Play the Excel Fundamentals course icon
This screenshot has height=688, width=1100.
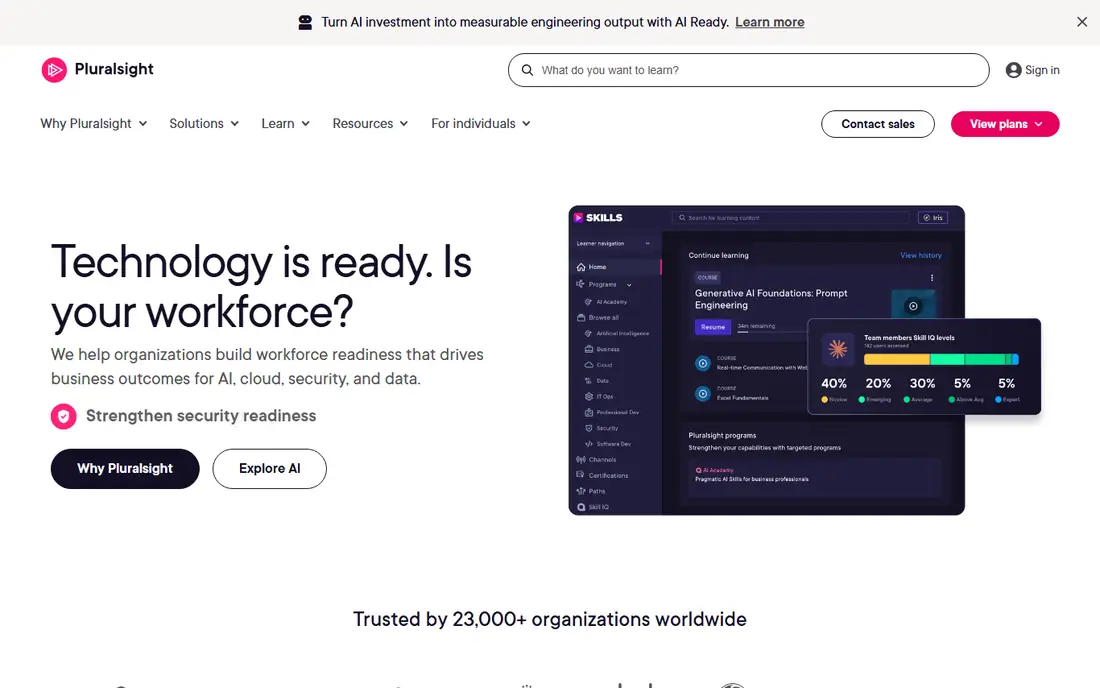click(703, 393)
